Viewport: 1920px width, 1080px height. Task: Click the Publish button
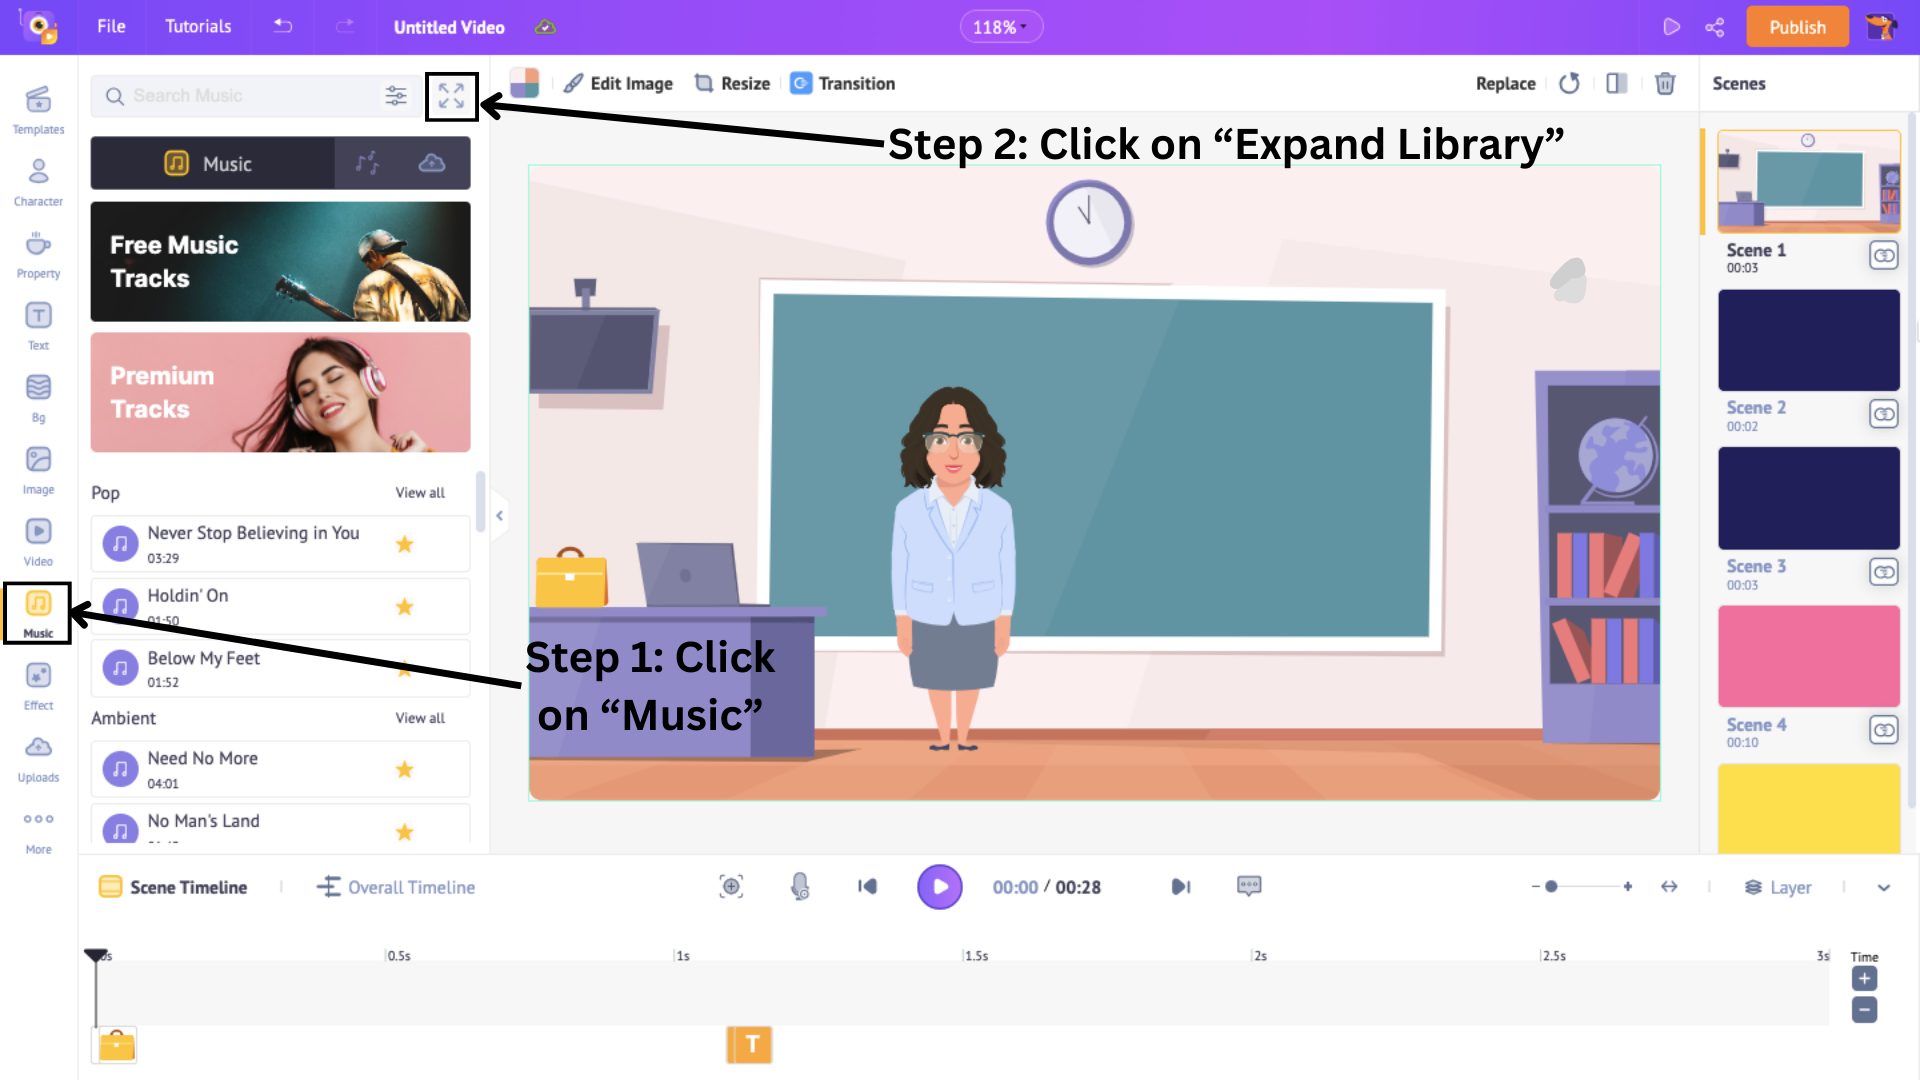pyautogui.click(x=1797, y=26)
